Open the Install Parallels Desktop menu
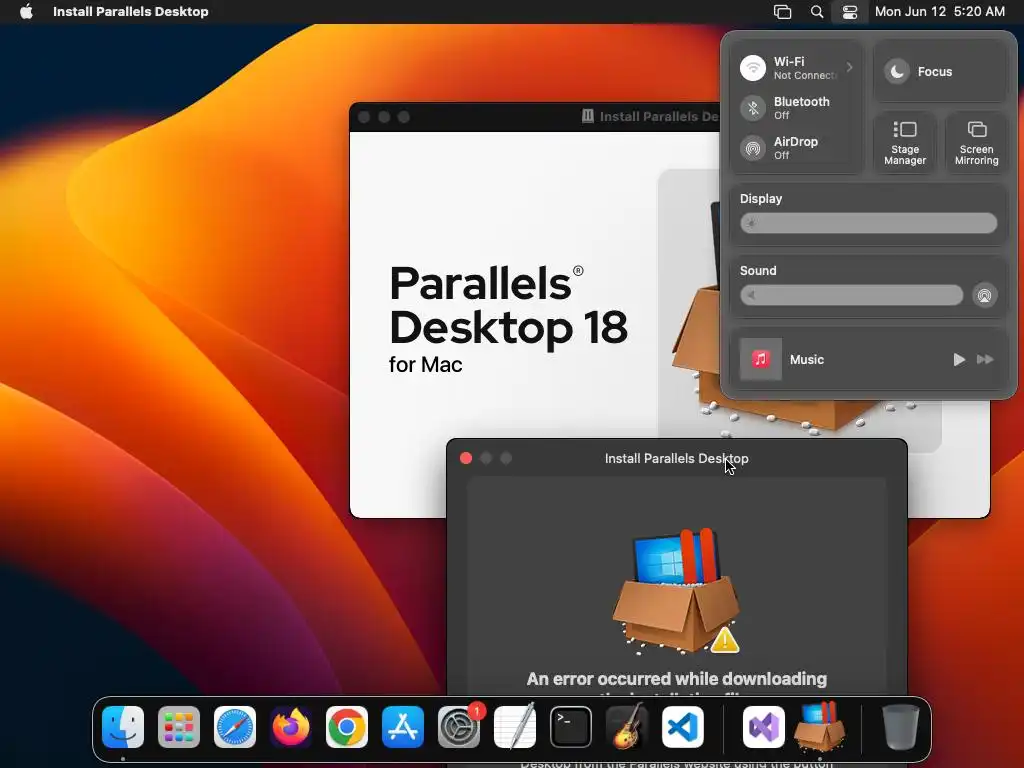The image size is (1024, 768). (x=131, y=12)
